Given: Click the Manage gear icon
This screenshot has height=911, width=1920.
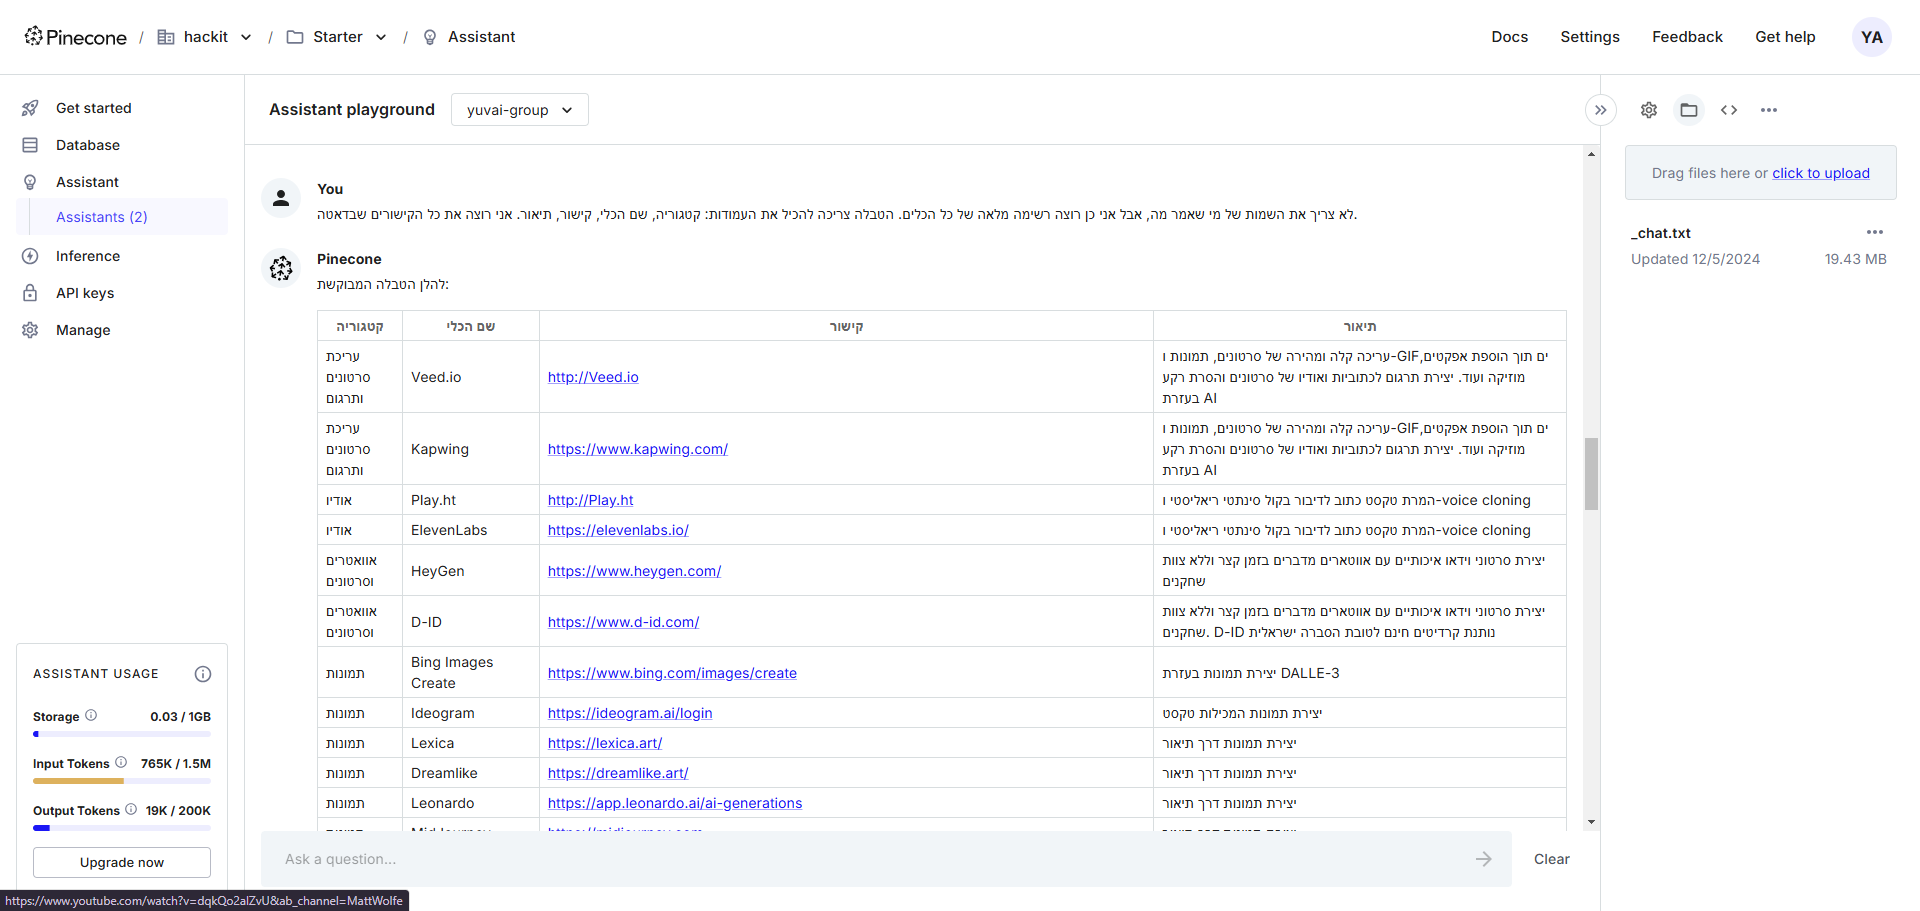Looking at the screenshot, I should 30,330.
